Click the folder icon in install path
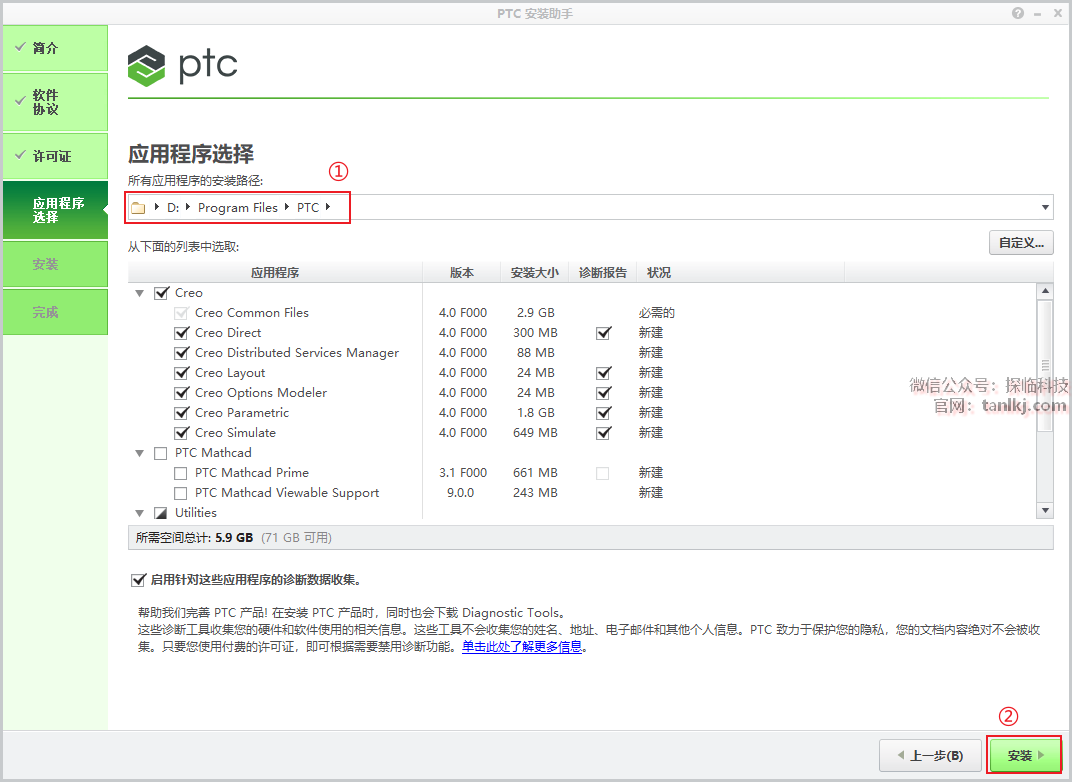 point(139,208)
